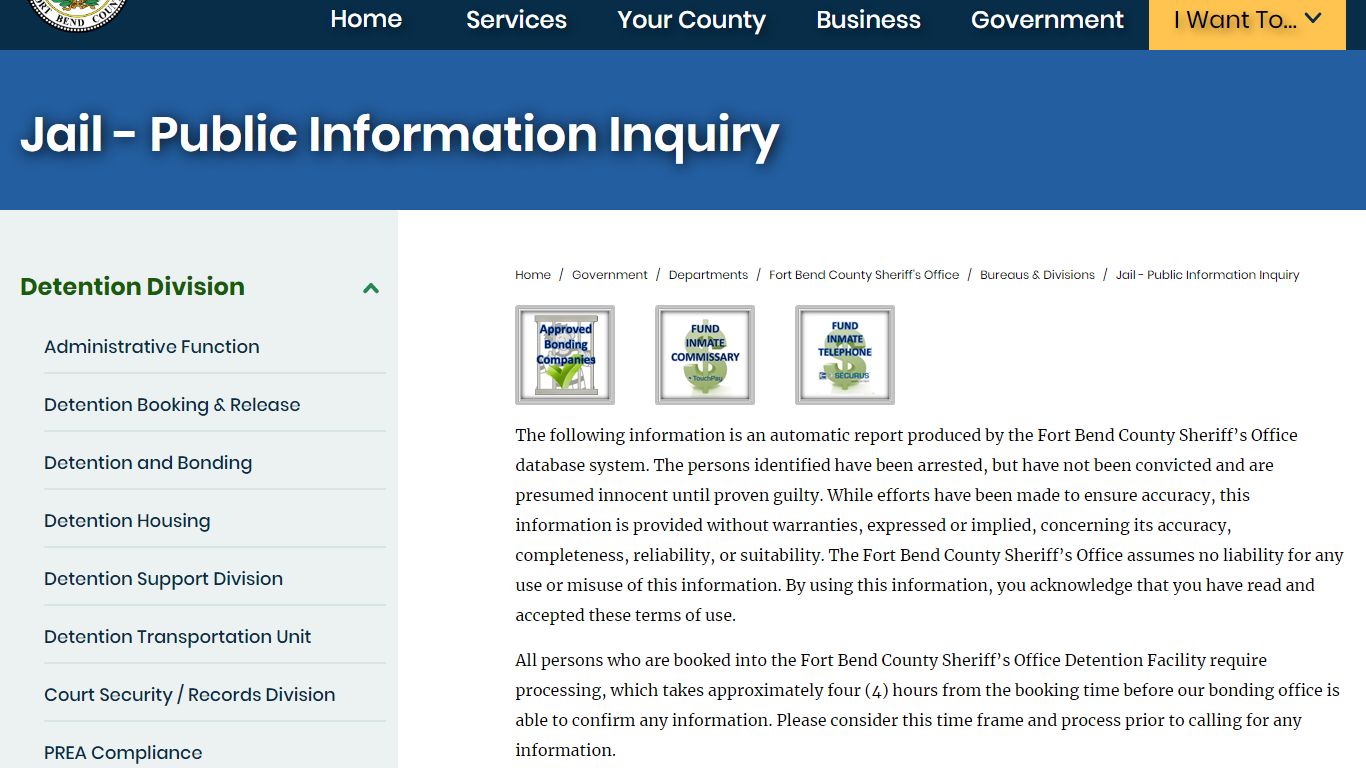Open Court Security / Records Division link
The image size is (1366, 768).
pos(190,695)
